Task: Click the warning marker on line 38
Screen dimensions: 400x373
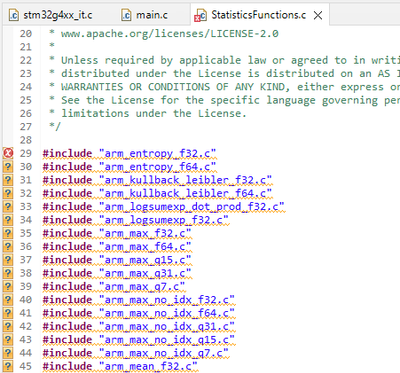Action: coord(8,273)
